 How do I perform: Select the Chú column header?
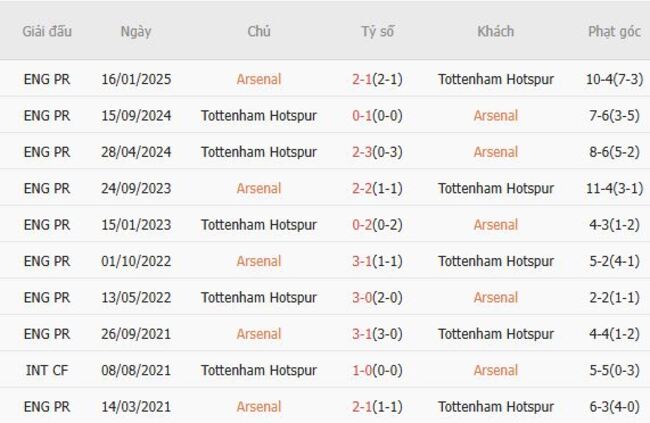coord(259,31)
